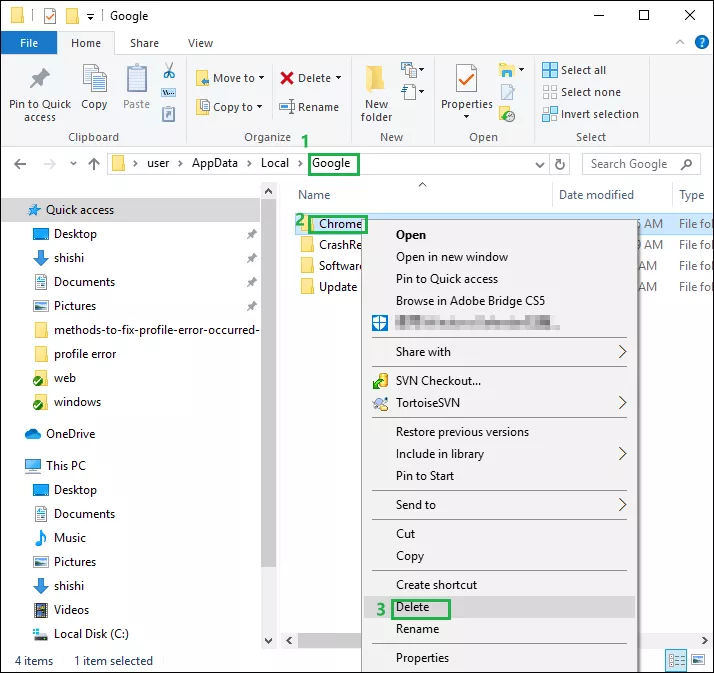Open the Recent locations dropdown arrow

click(x=73, y=163)
